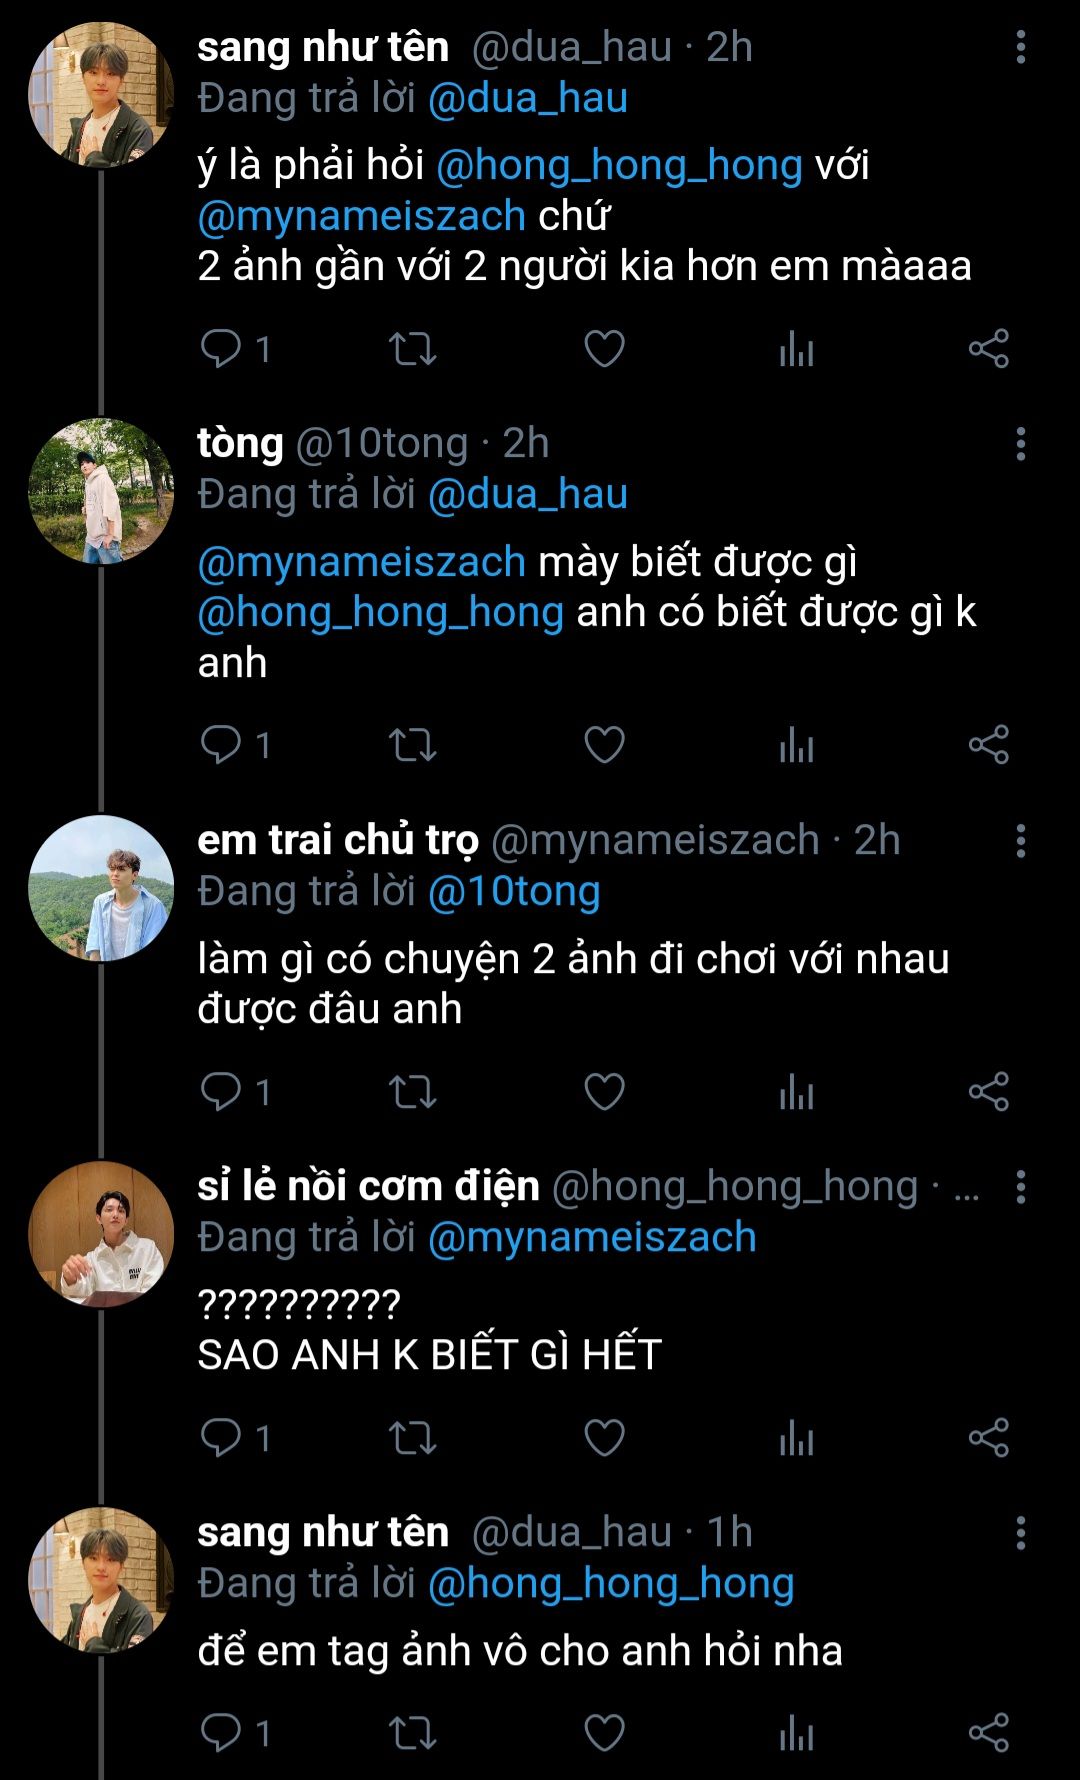This screenshot has height=1780, width=1080.
Task: Like the first reply by sang như tên
Action: 604,349
